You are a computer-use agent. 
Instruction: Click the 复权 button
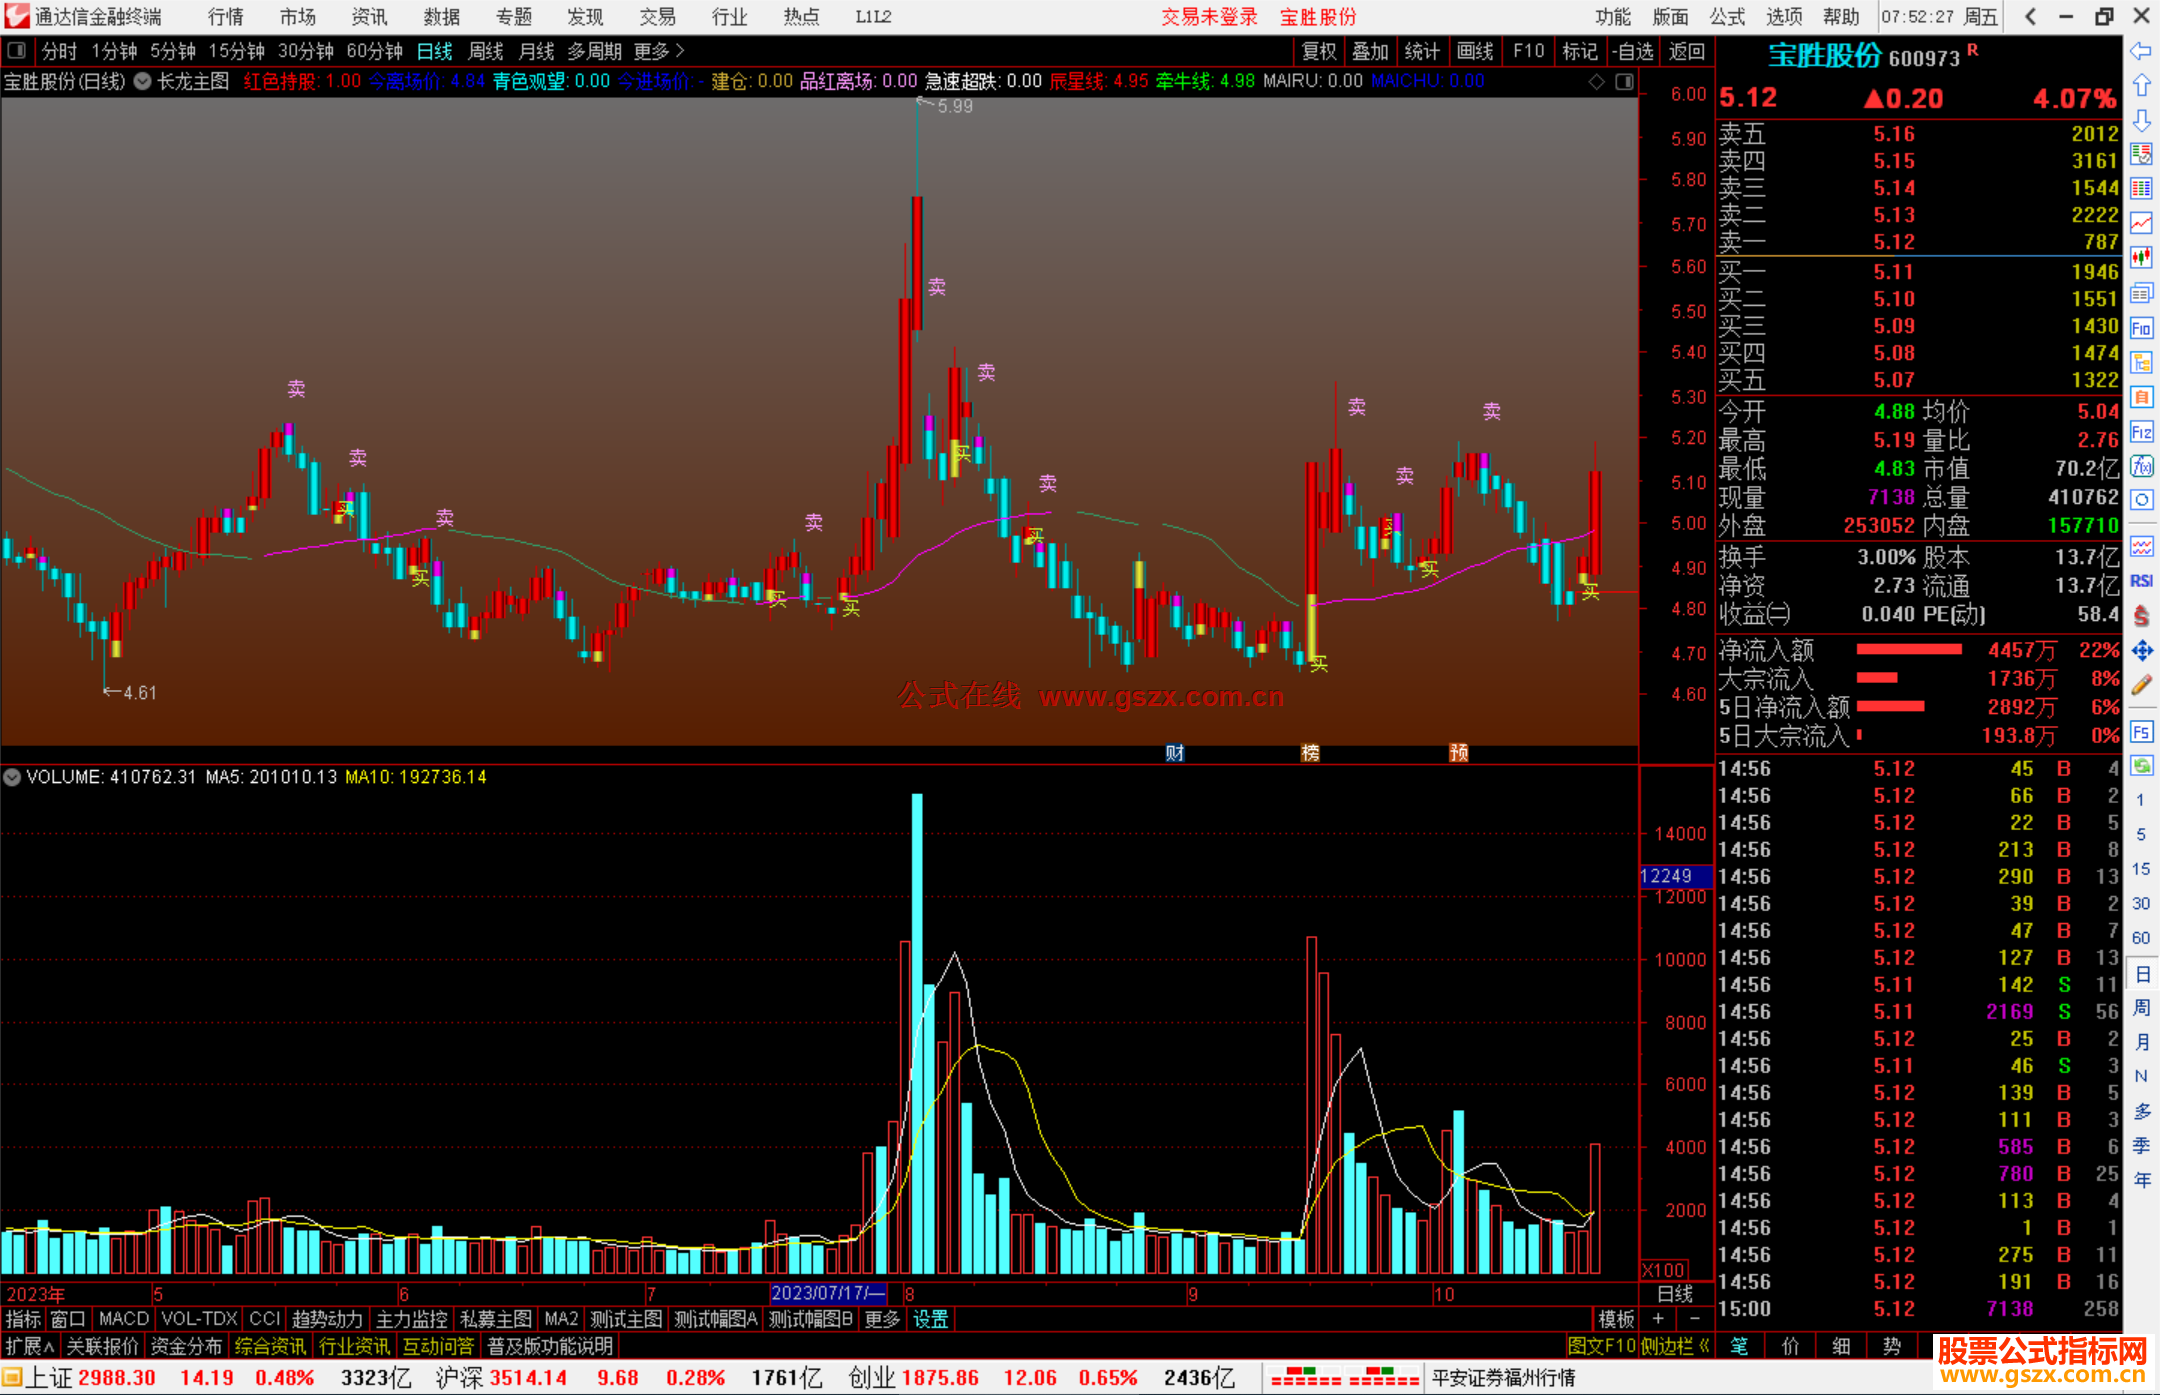pos(1318,51)
